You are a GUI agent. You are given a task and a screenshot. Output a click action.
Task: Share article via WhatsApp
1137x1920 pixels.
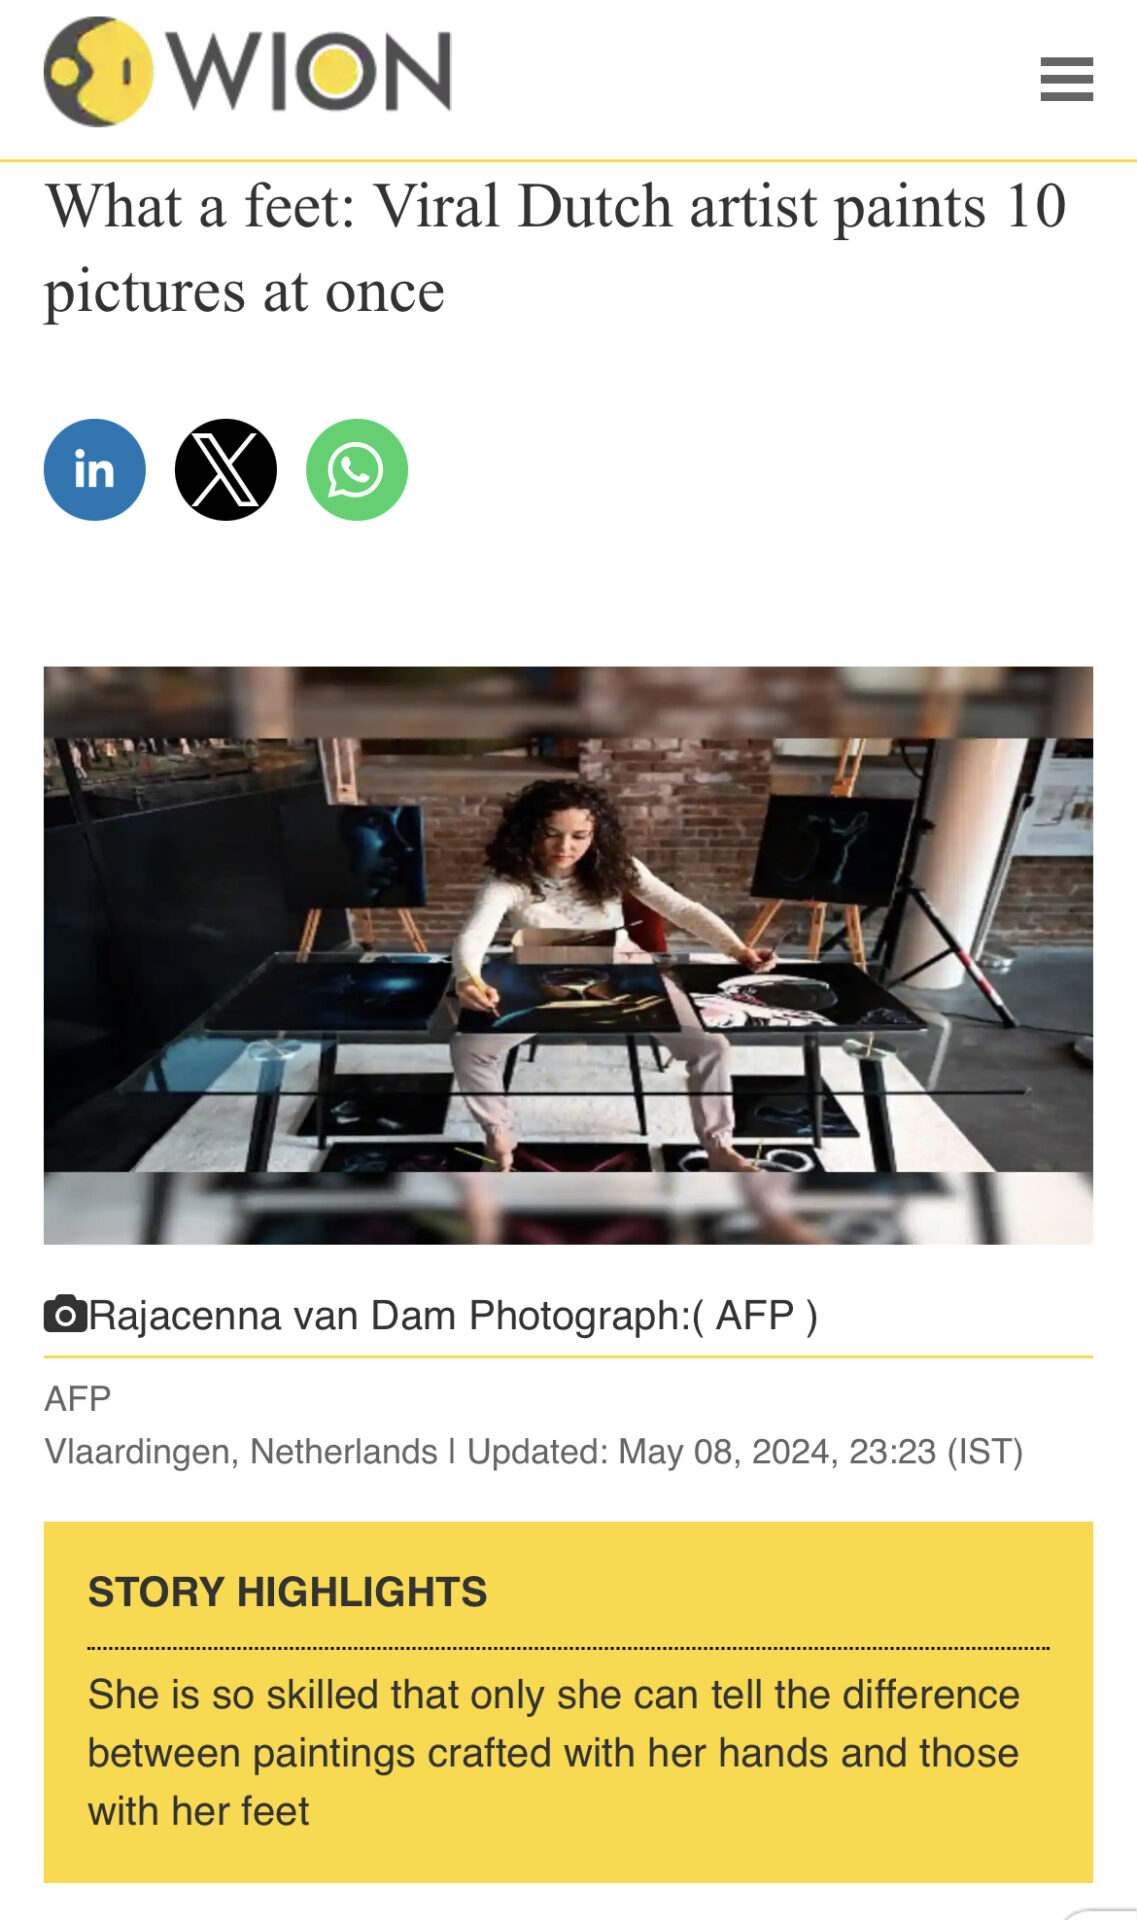click(357, 470)
